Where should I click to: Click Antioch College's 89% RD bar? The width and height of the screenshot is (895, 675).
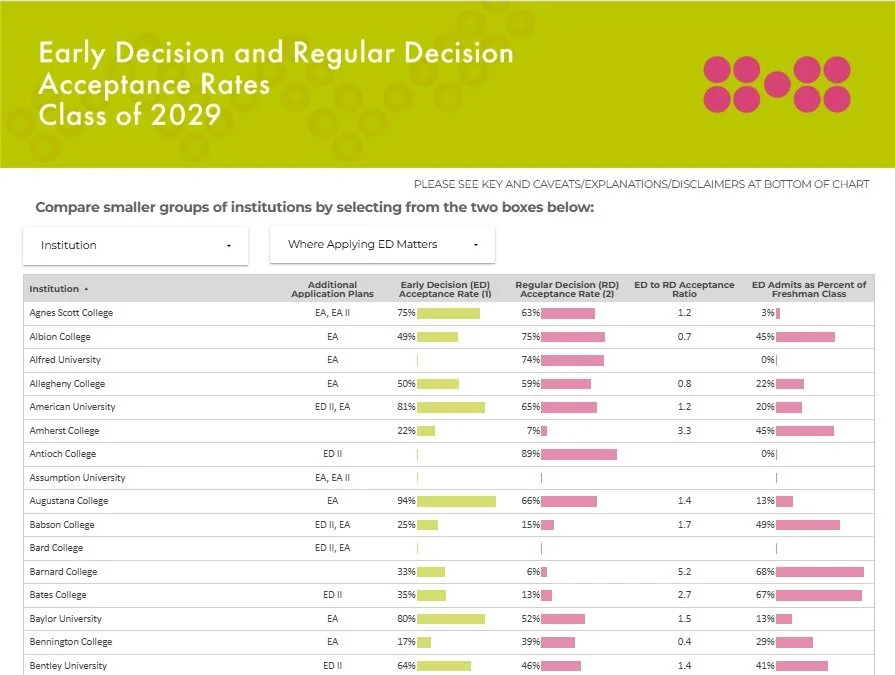[x=579, y=454]
